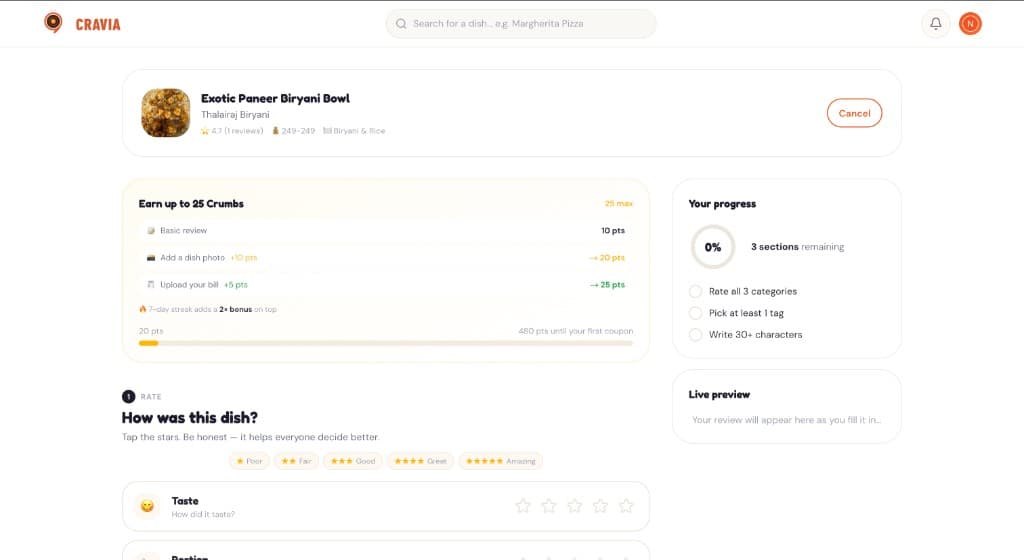The width and height of the screenshot is (1024, 560).
Task: Click the 25 max label
Action: (618, 204)
